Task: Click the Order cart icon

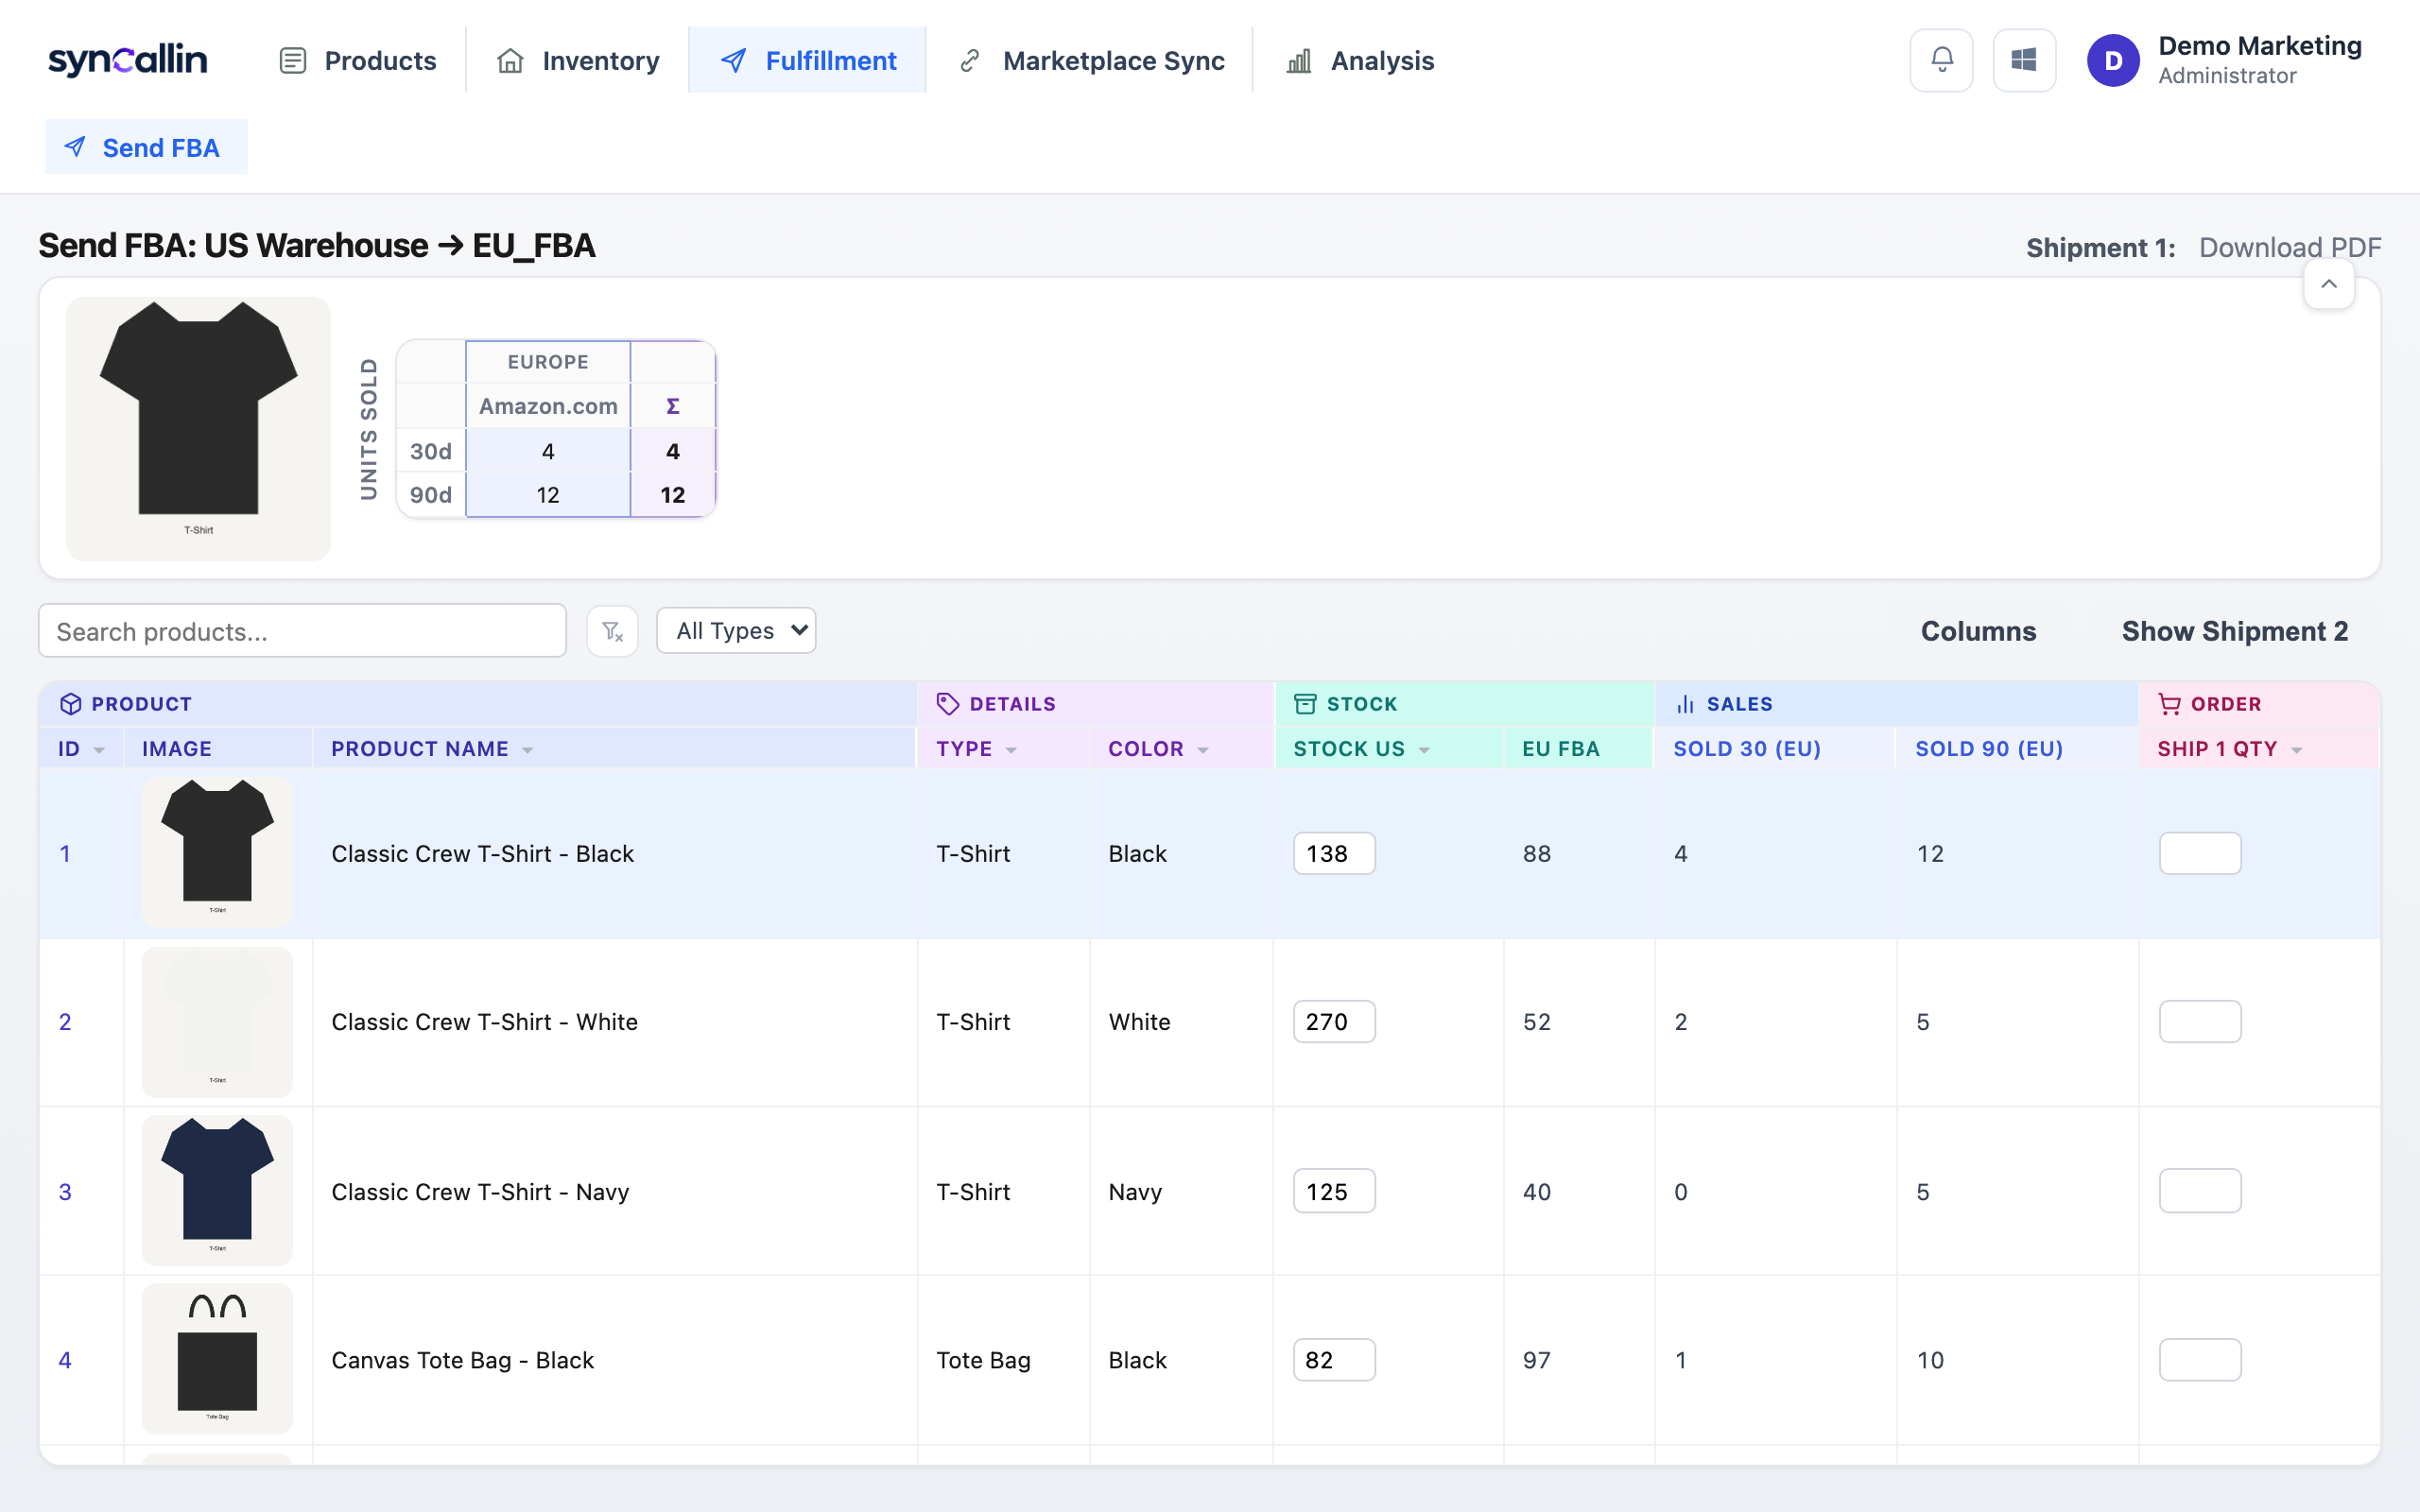Action: click(2169, 704)
